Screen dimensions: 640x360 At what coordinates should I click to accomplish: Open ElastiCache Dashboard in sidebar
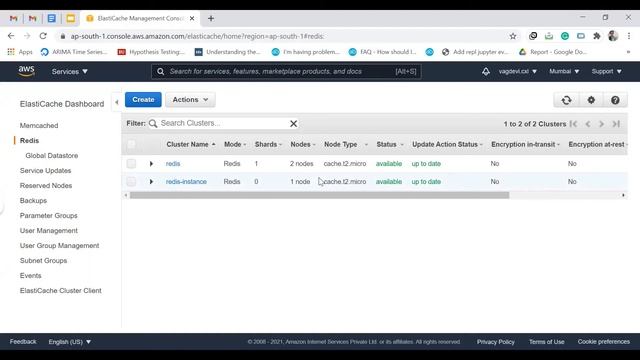[62, 104]
